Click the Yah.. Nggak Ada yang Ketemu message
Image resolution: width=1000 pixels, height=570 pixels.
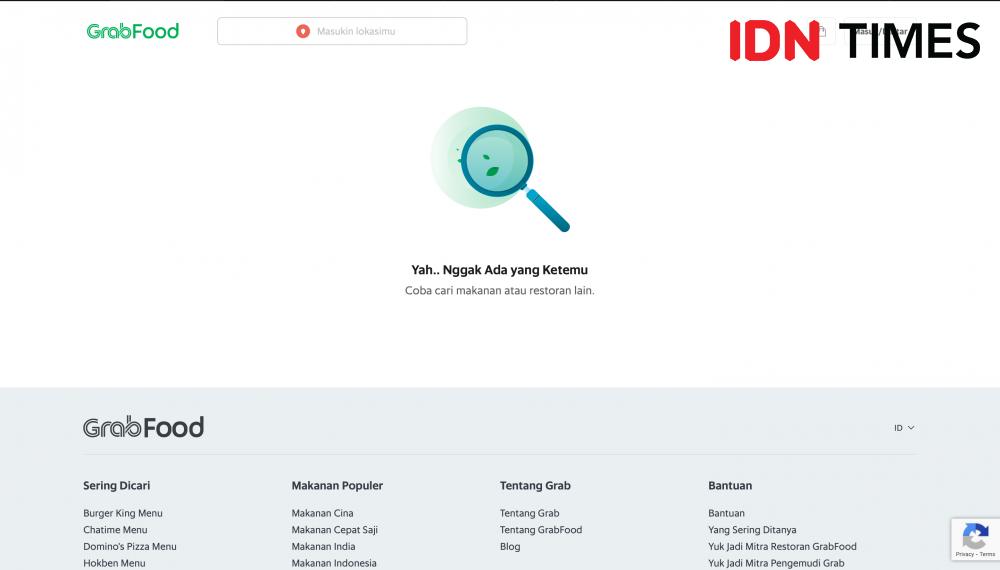click(x=499, y=270)
